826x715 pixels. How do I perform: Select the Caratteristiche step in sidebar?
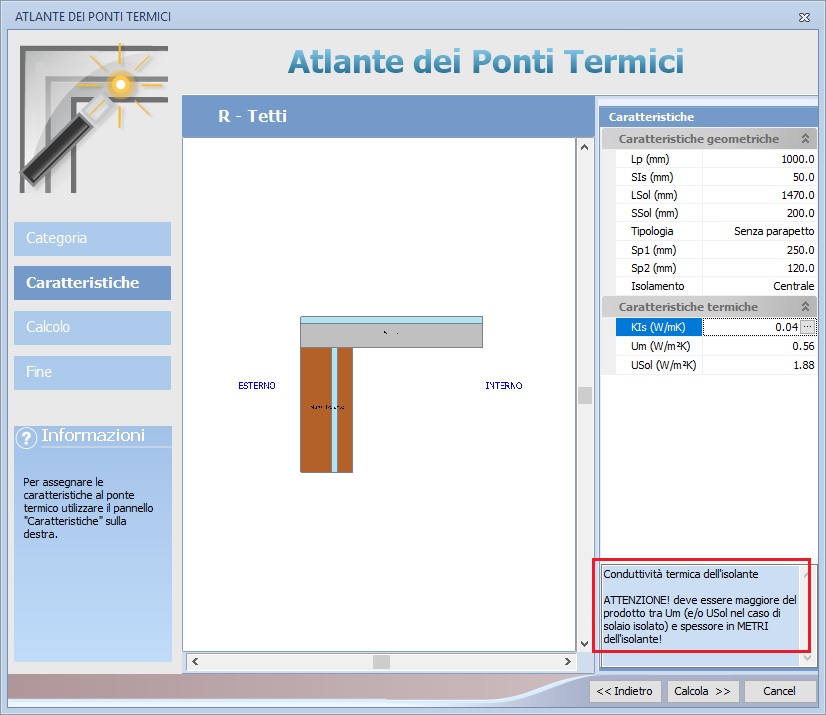click(92, 283)
